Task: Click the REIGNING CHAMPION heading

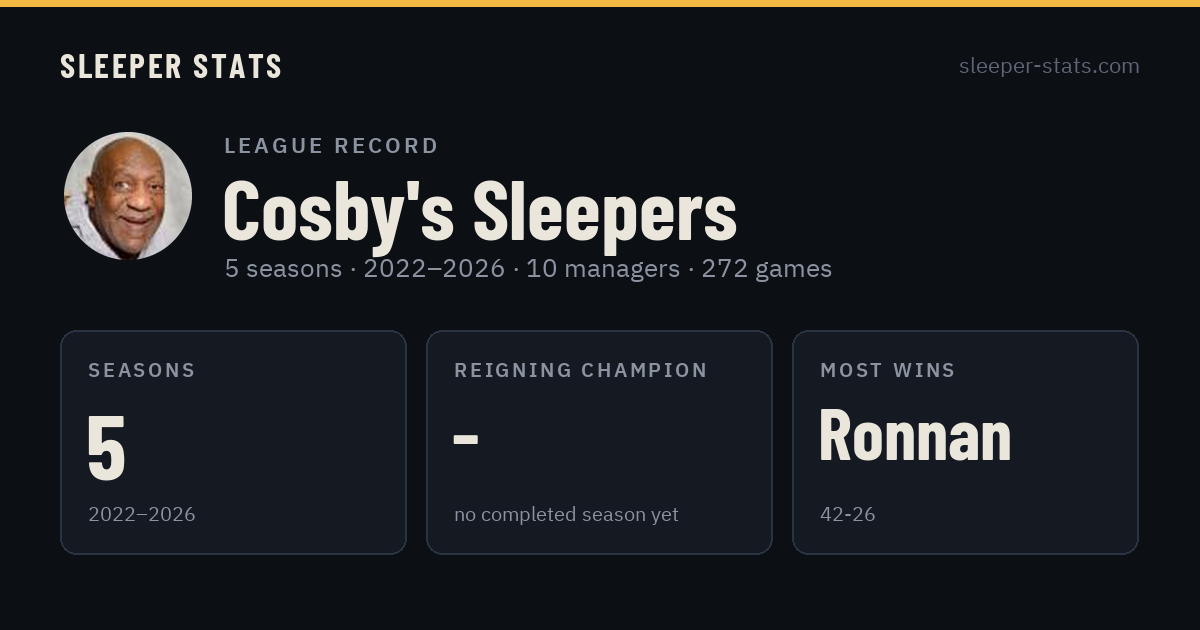Action: point(581,370)
